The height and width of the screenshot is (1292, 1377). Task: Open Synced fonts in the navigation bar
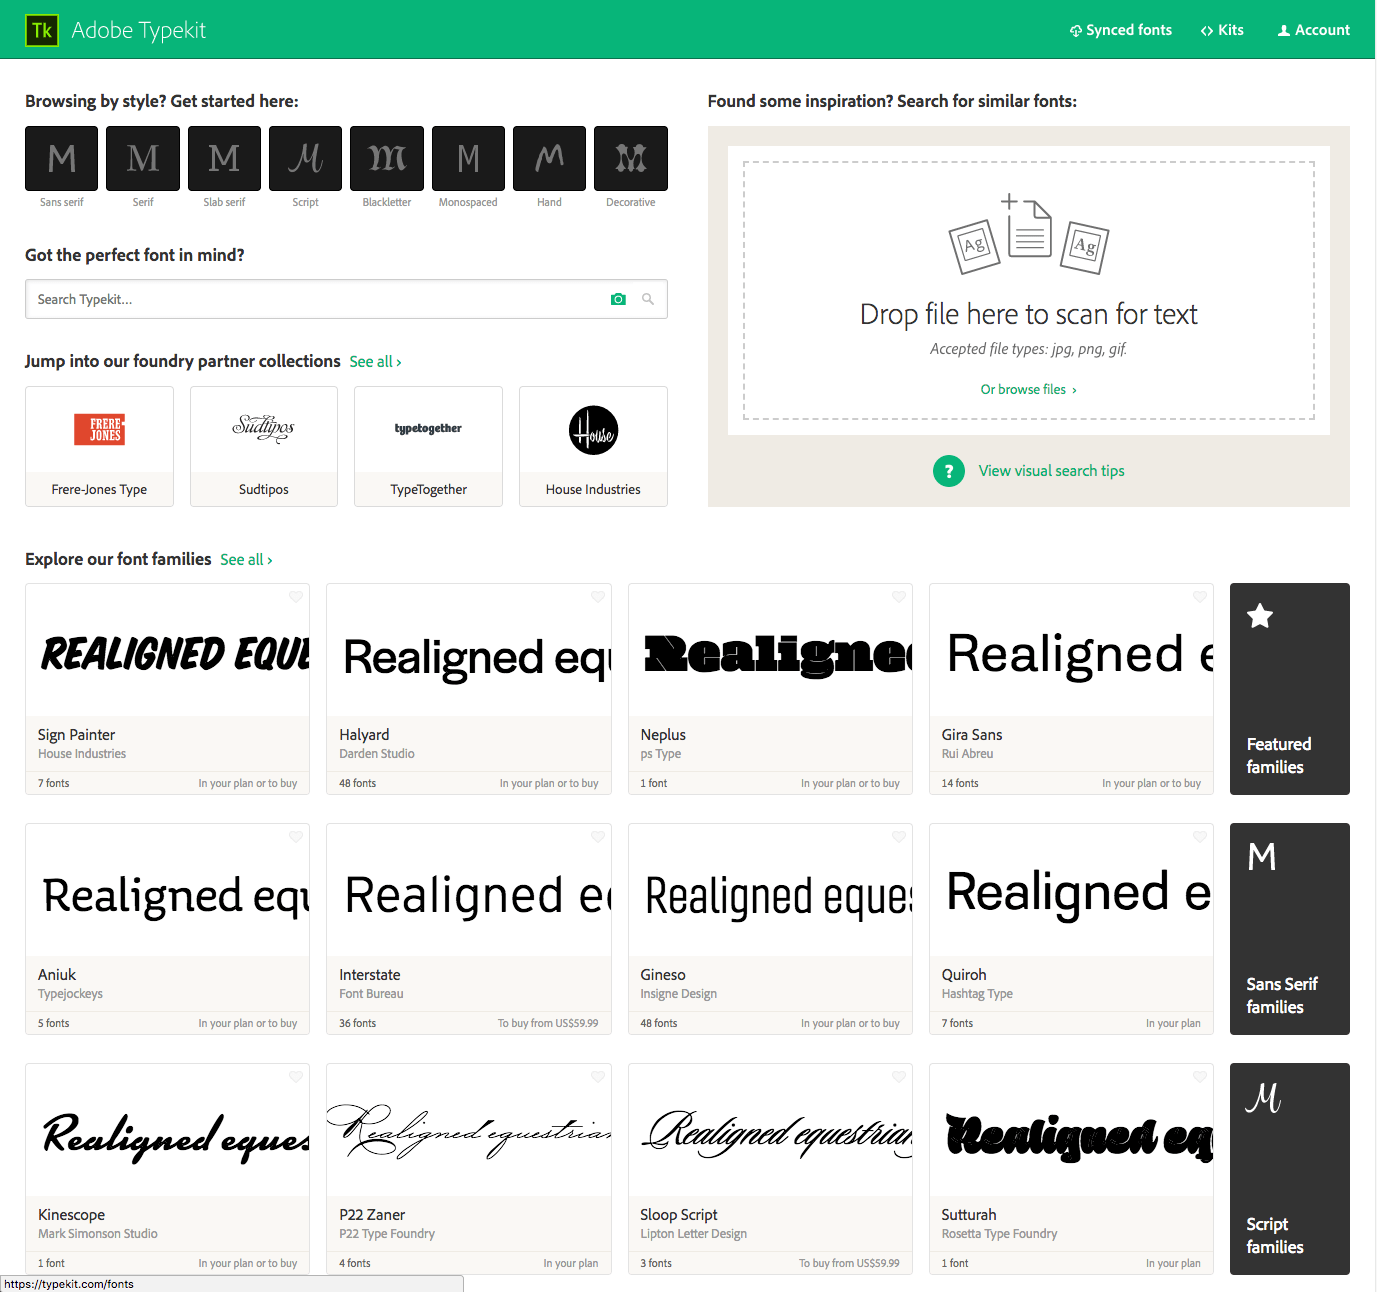tap(1120, 30)
